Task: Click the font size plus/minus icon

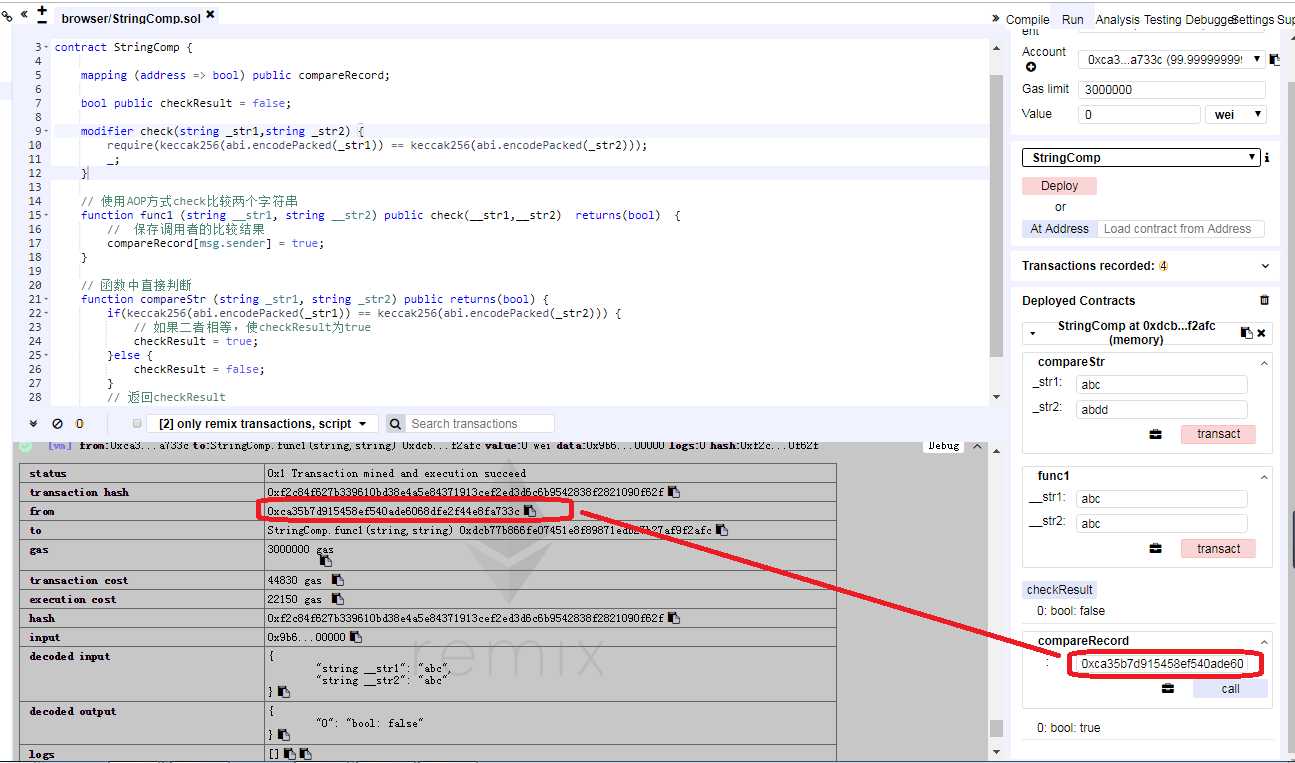Action: (x=42, y=14)
